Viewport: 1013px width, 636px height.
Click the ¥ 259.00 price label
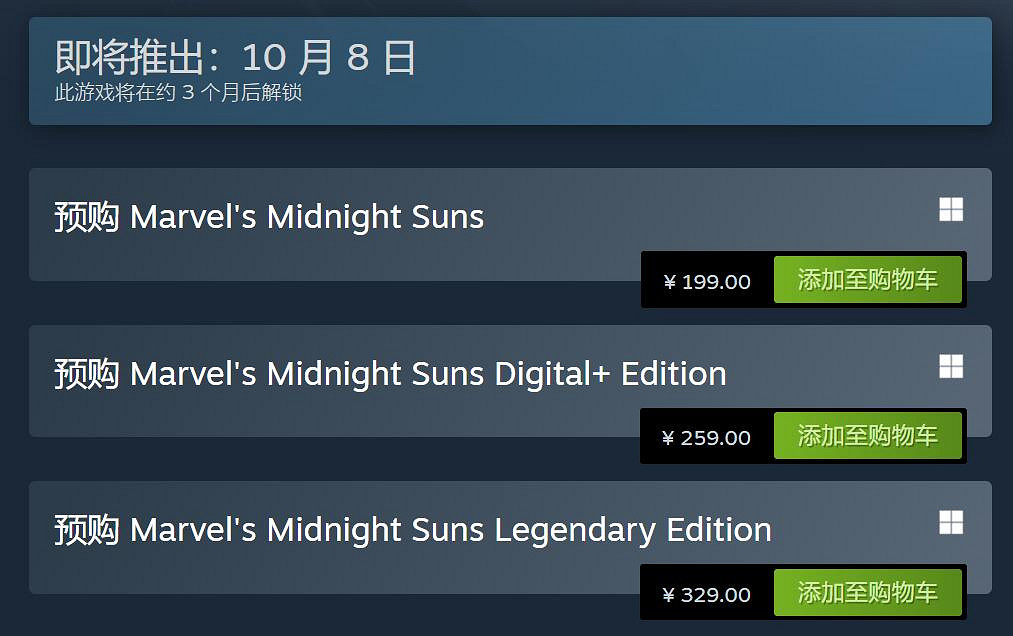click(707, 438)
